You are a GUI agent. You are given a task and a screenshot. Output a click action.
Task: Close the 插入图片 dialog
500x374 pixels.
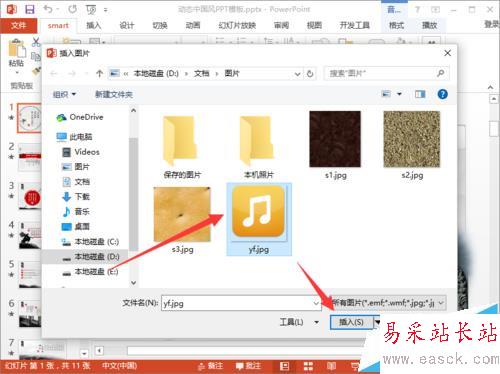pyautogui.click(x=448, y=53)
